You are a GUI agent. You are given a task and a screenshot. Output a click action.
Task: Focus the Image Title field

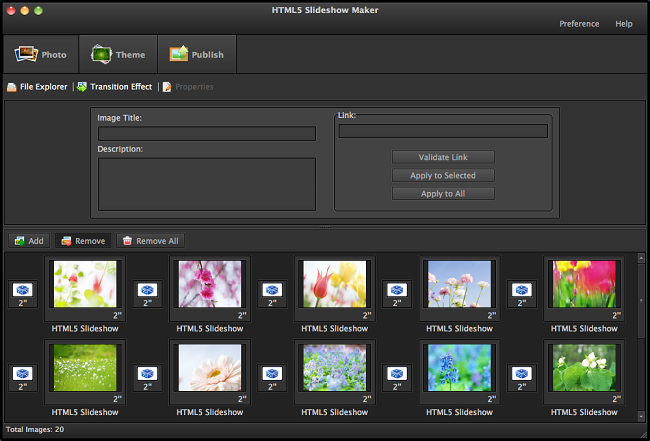pyautogui.click(x=207, y=133)
